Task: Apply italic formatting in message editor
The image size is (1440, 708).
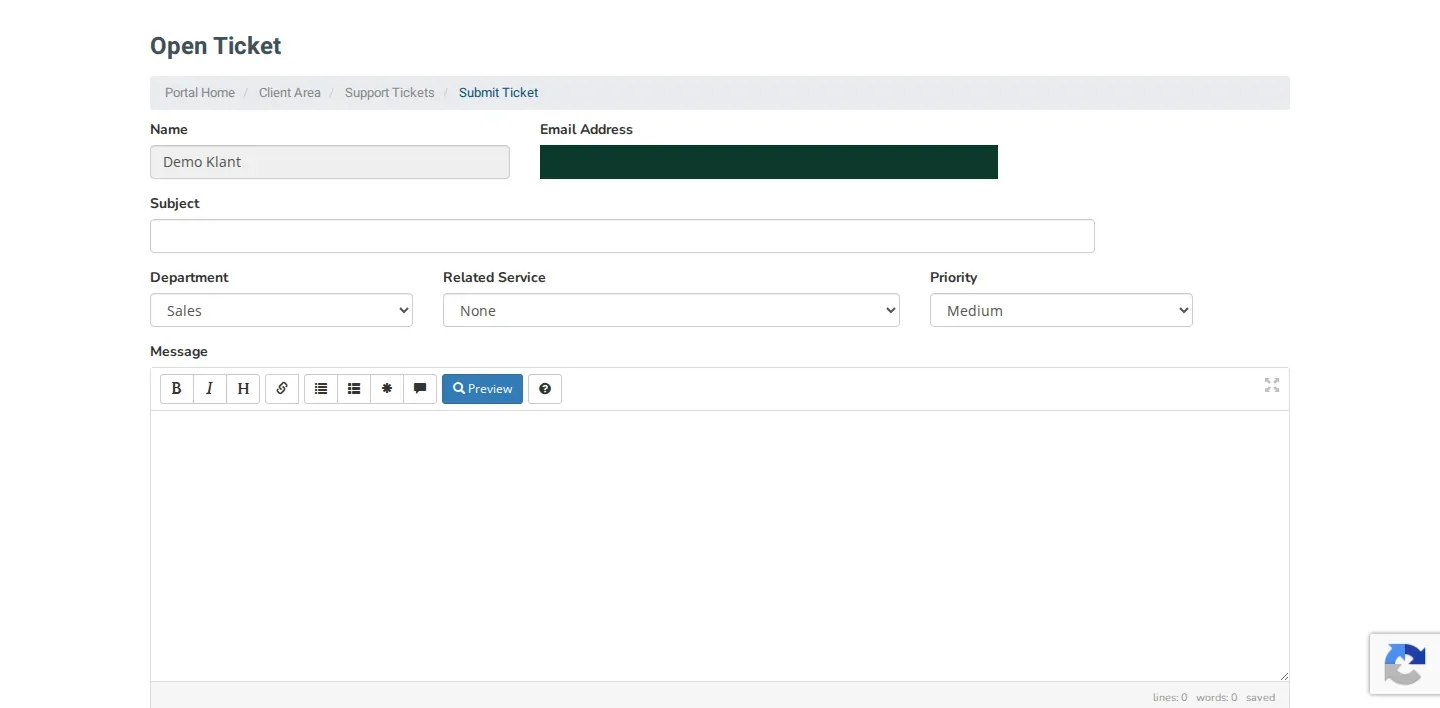Action: pos(210,389)
